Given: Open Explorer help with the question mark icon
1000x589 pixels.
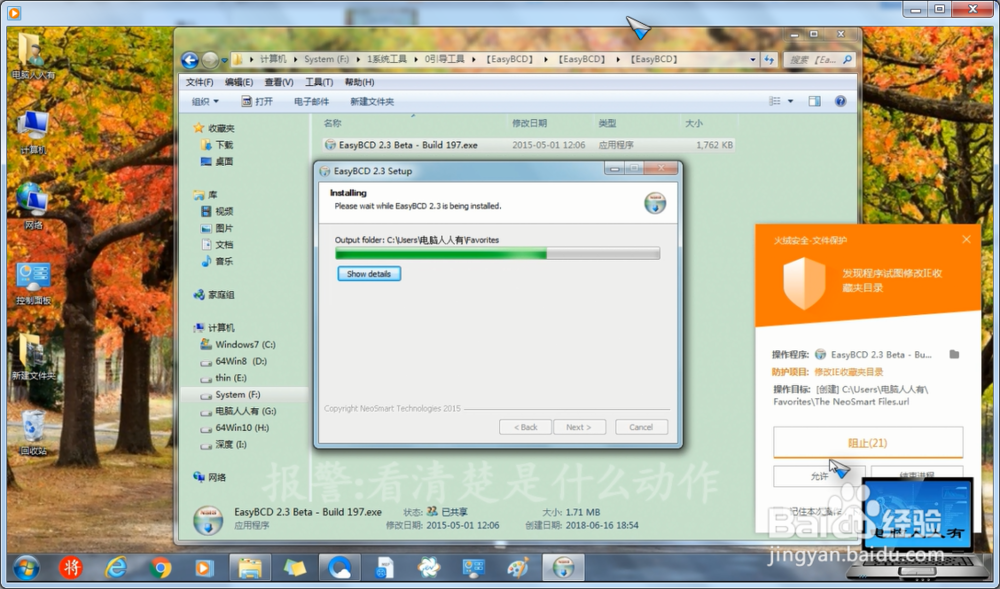Looking at the screenshot, I should (841, 101).
